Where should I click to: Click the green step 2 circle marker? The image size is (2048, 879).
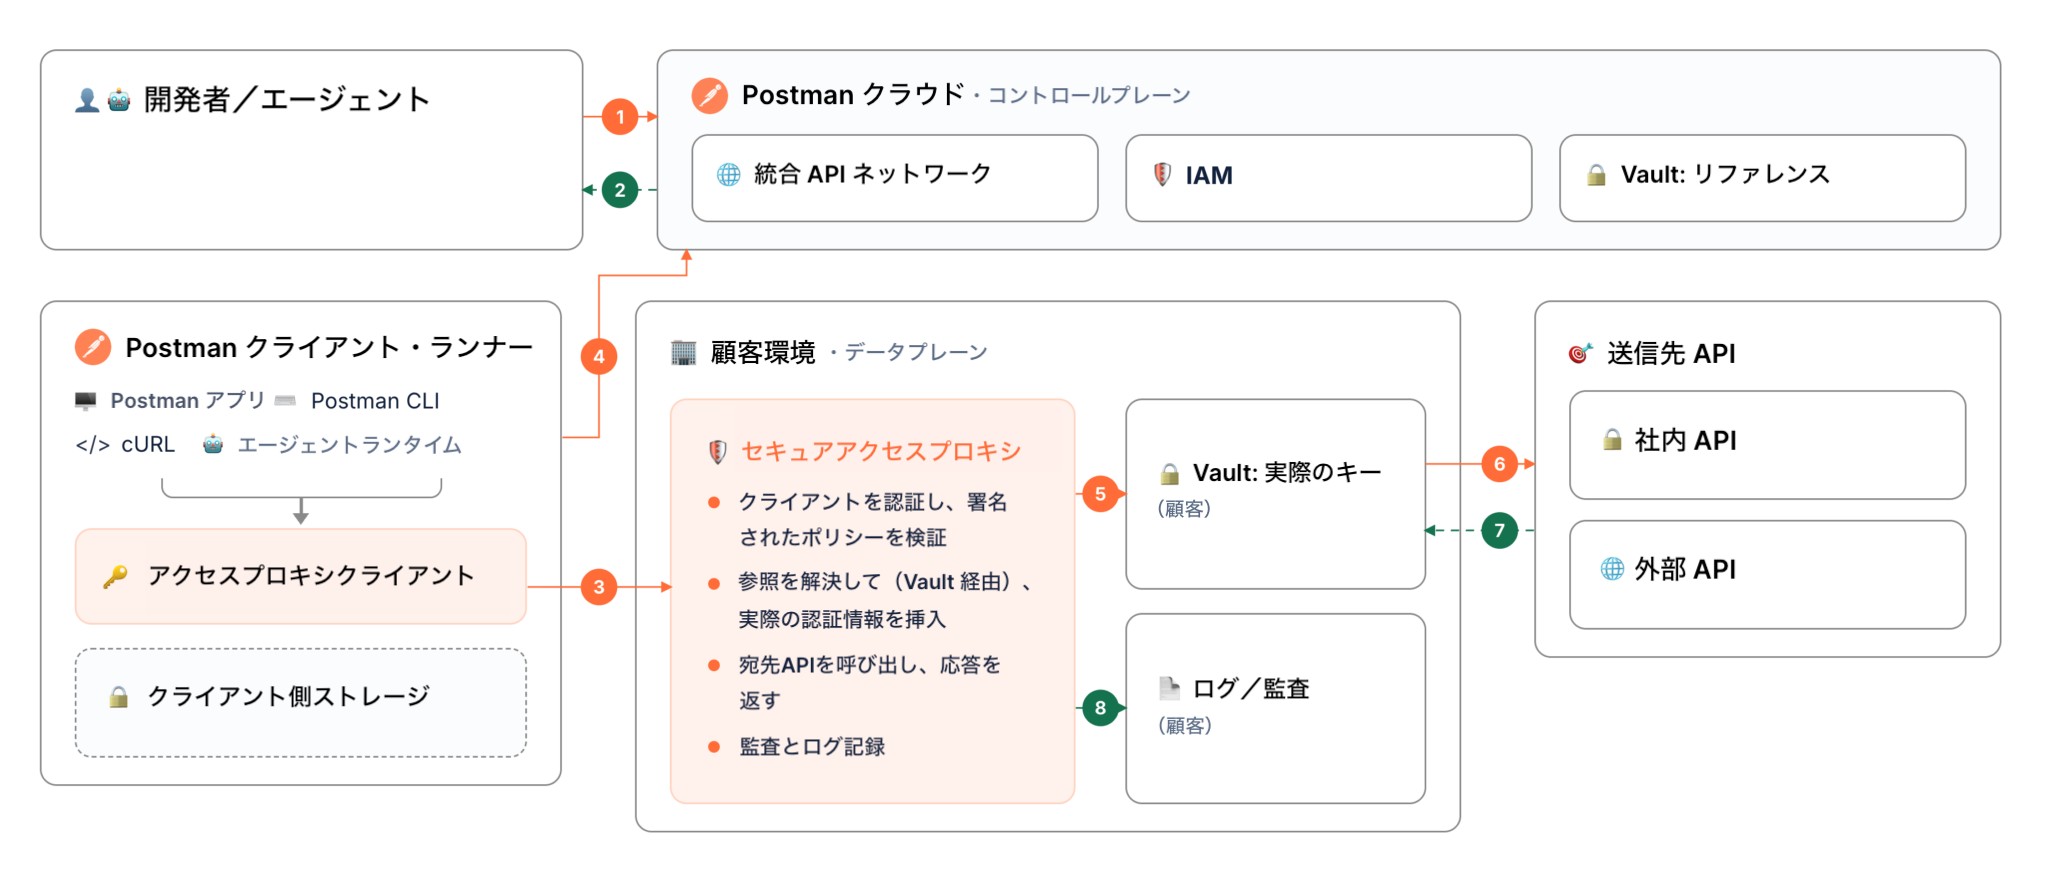620,190
